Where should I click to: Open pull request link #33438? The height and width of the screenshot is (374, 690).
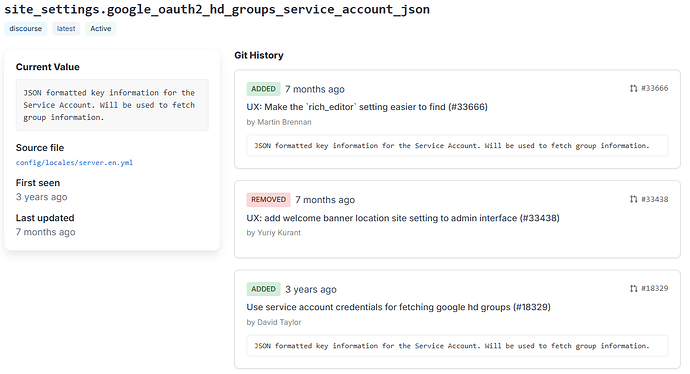coord(654,199)
